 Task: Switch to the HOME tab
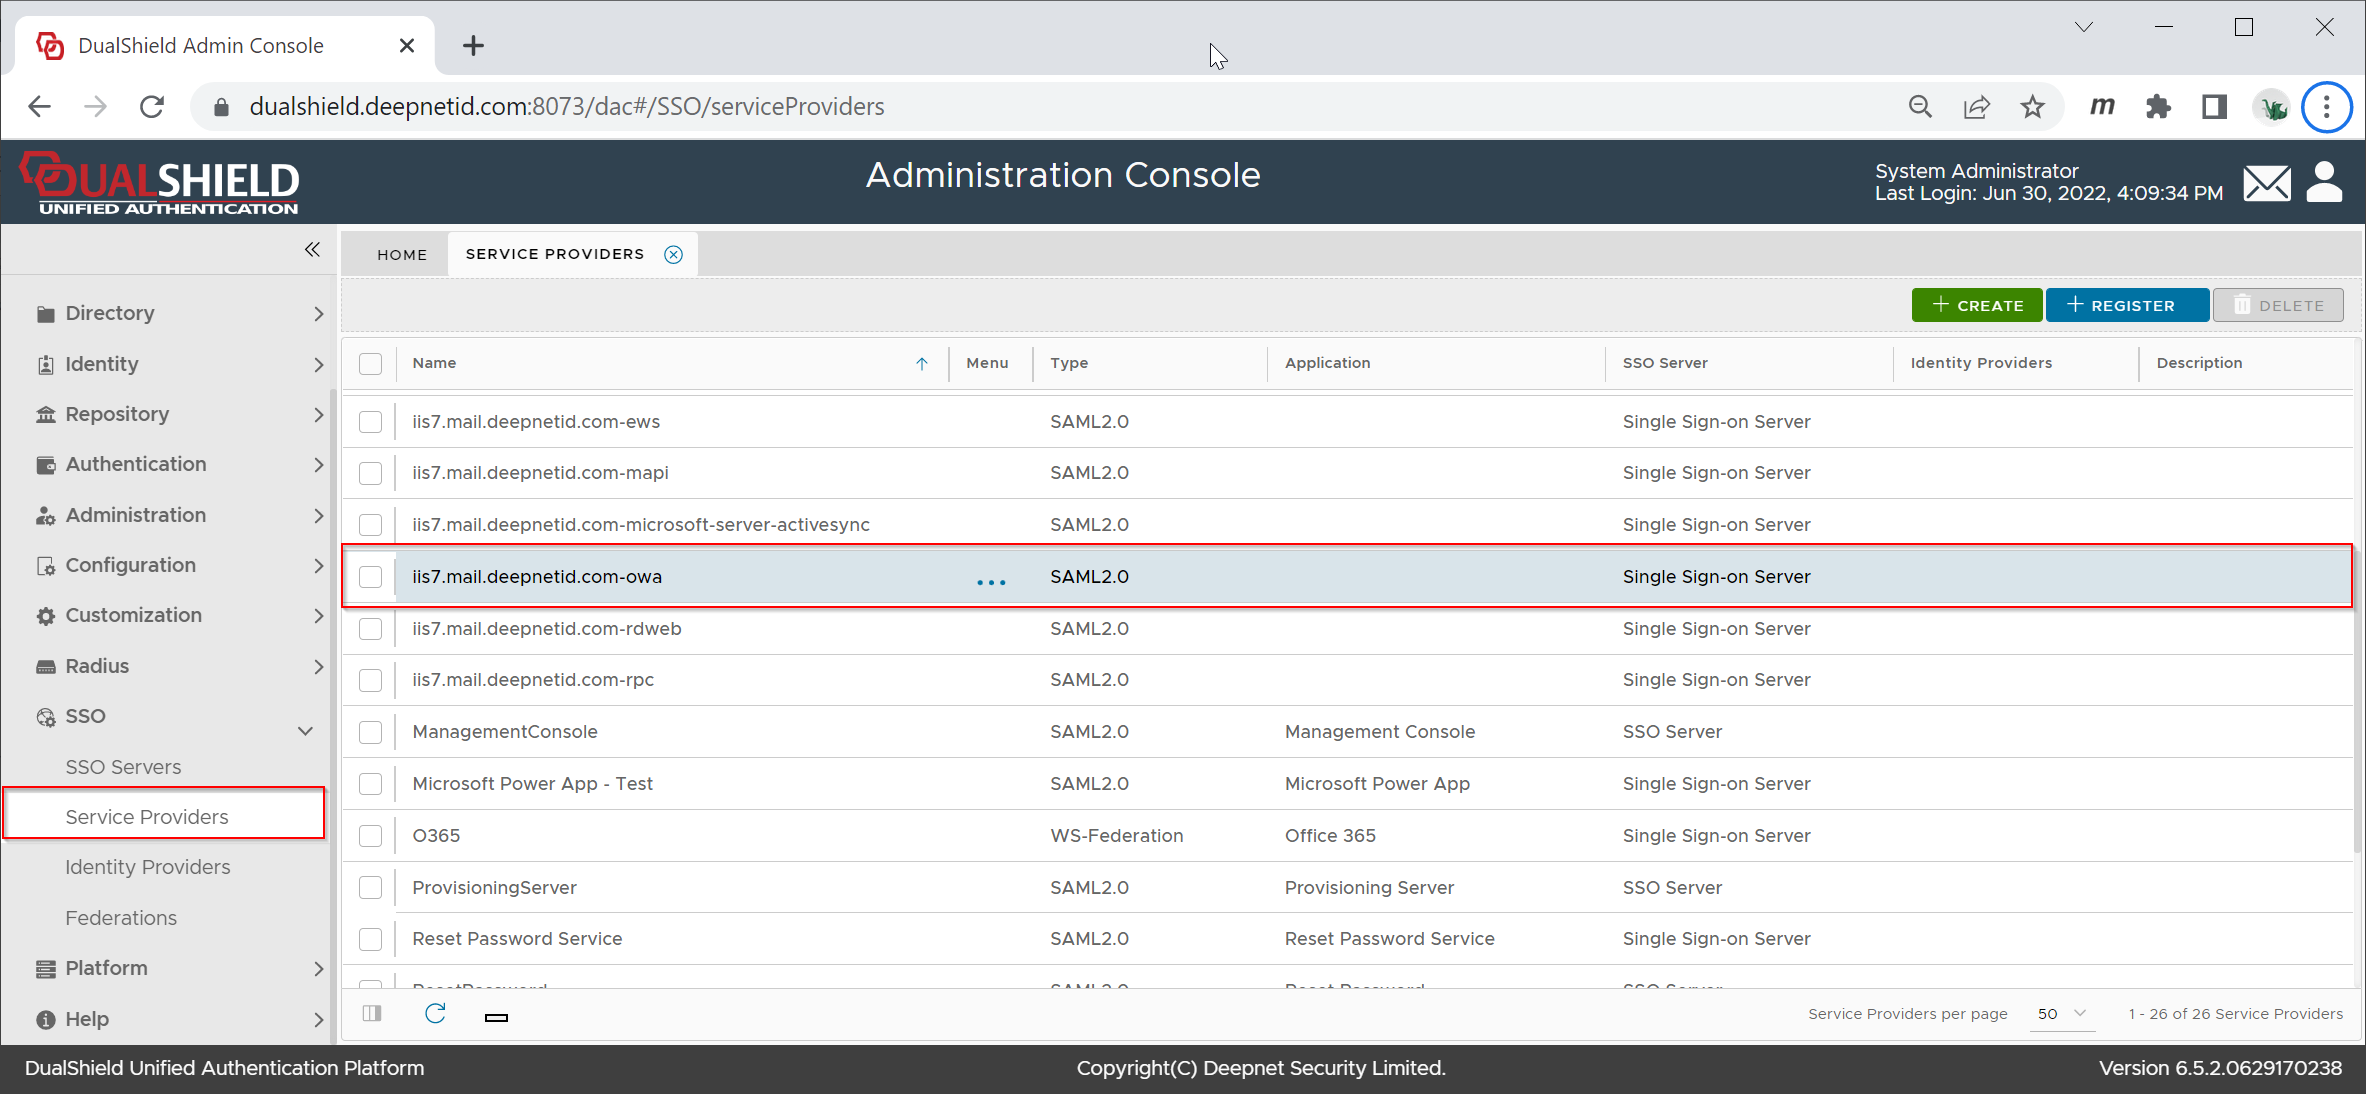tap(402, 254)
